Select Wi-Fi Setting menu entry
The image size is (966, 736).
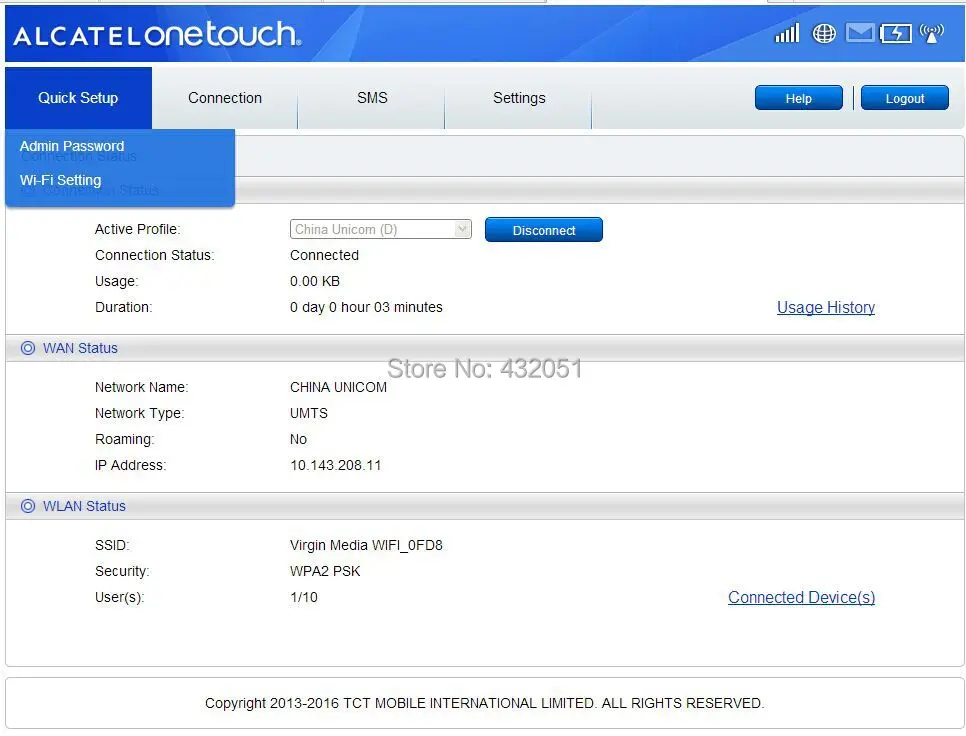(60, 180)
